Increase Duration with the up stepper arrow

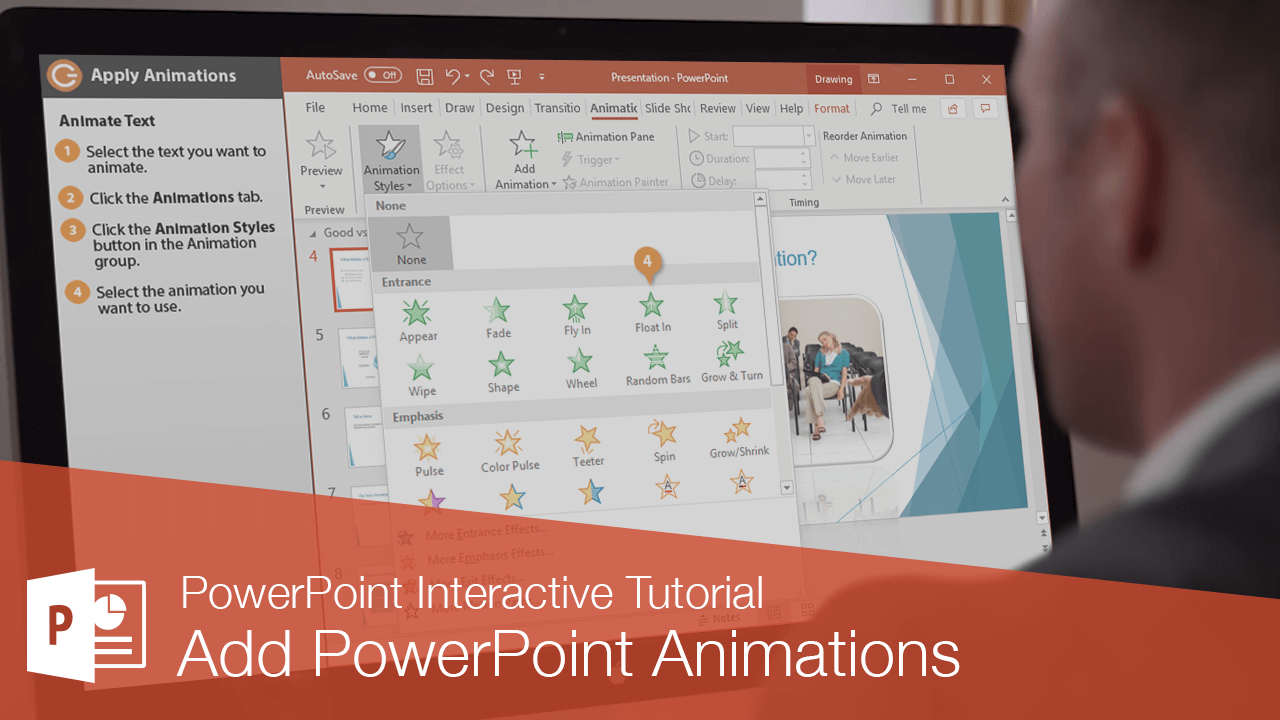click(803, 152)
